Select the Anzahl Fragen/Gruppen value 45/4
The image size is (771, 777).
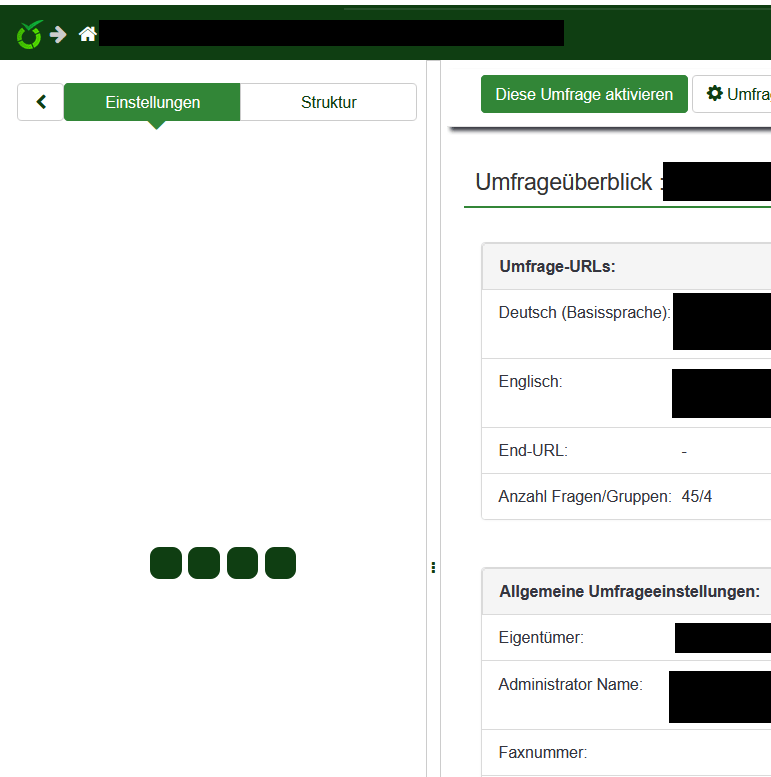point(697,496)
